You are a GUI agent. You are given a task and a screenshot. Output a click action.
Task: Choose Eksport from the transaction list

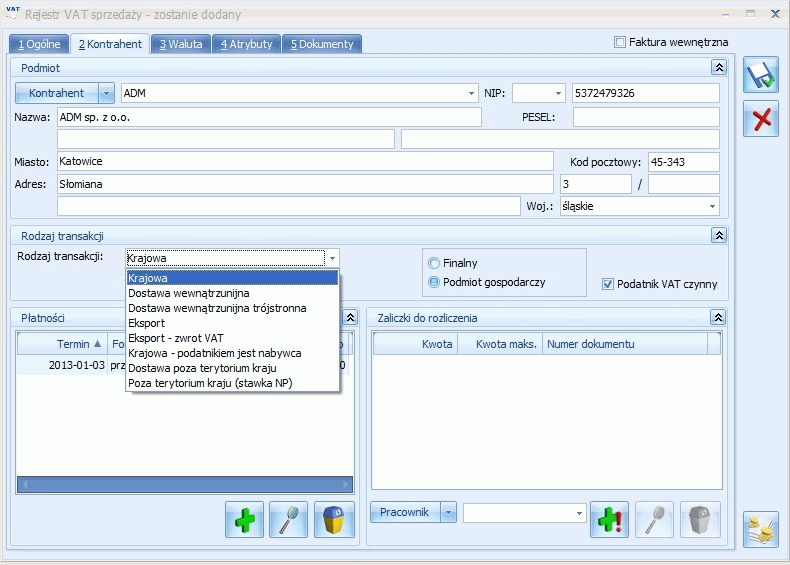click(x=147, y=323)
